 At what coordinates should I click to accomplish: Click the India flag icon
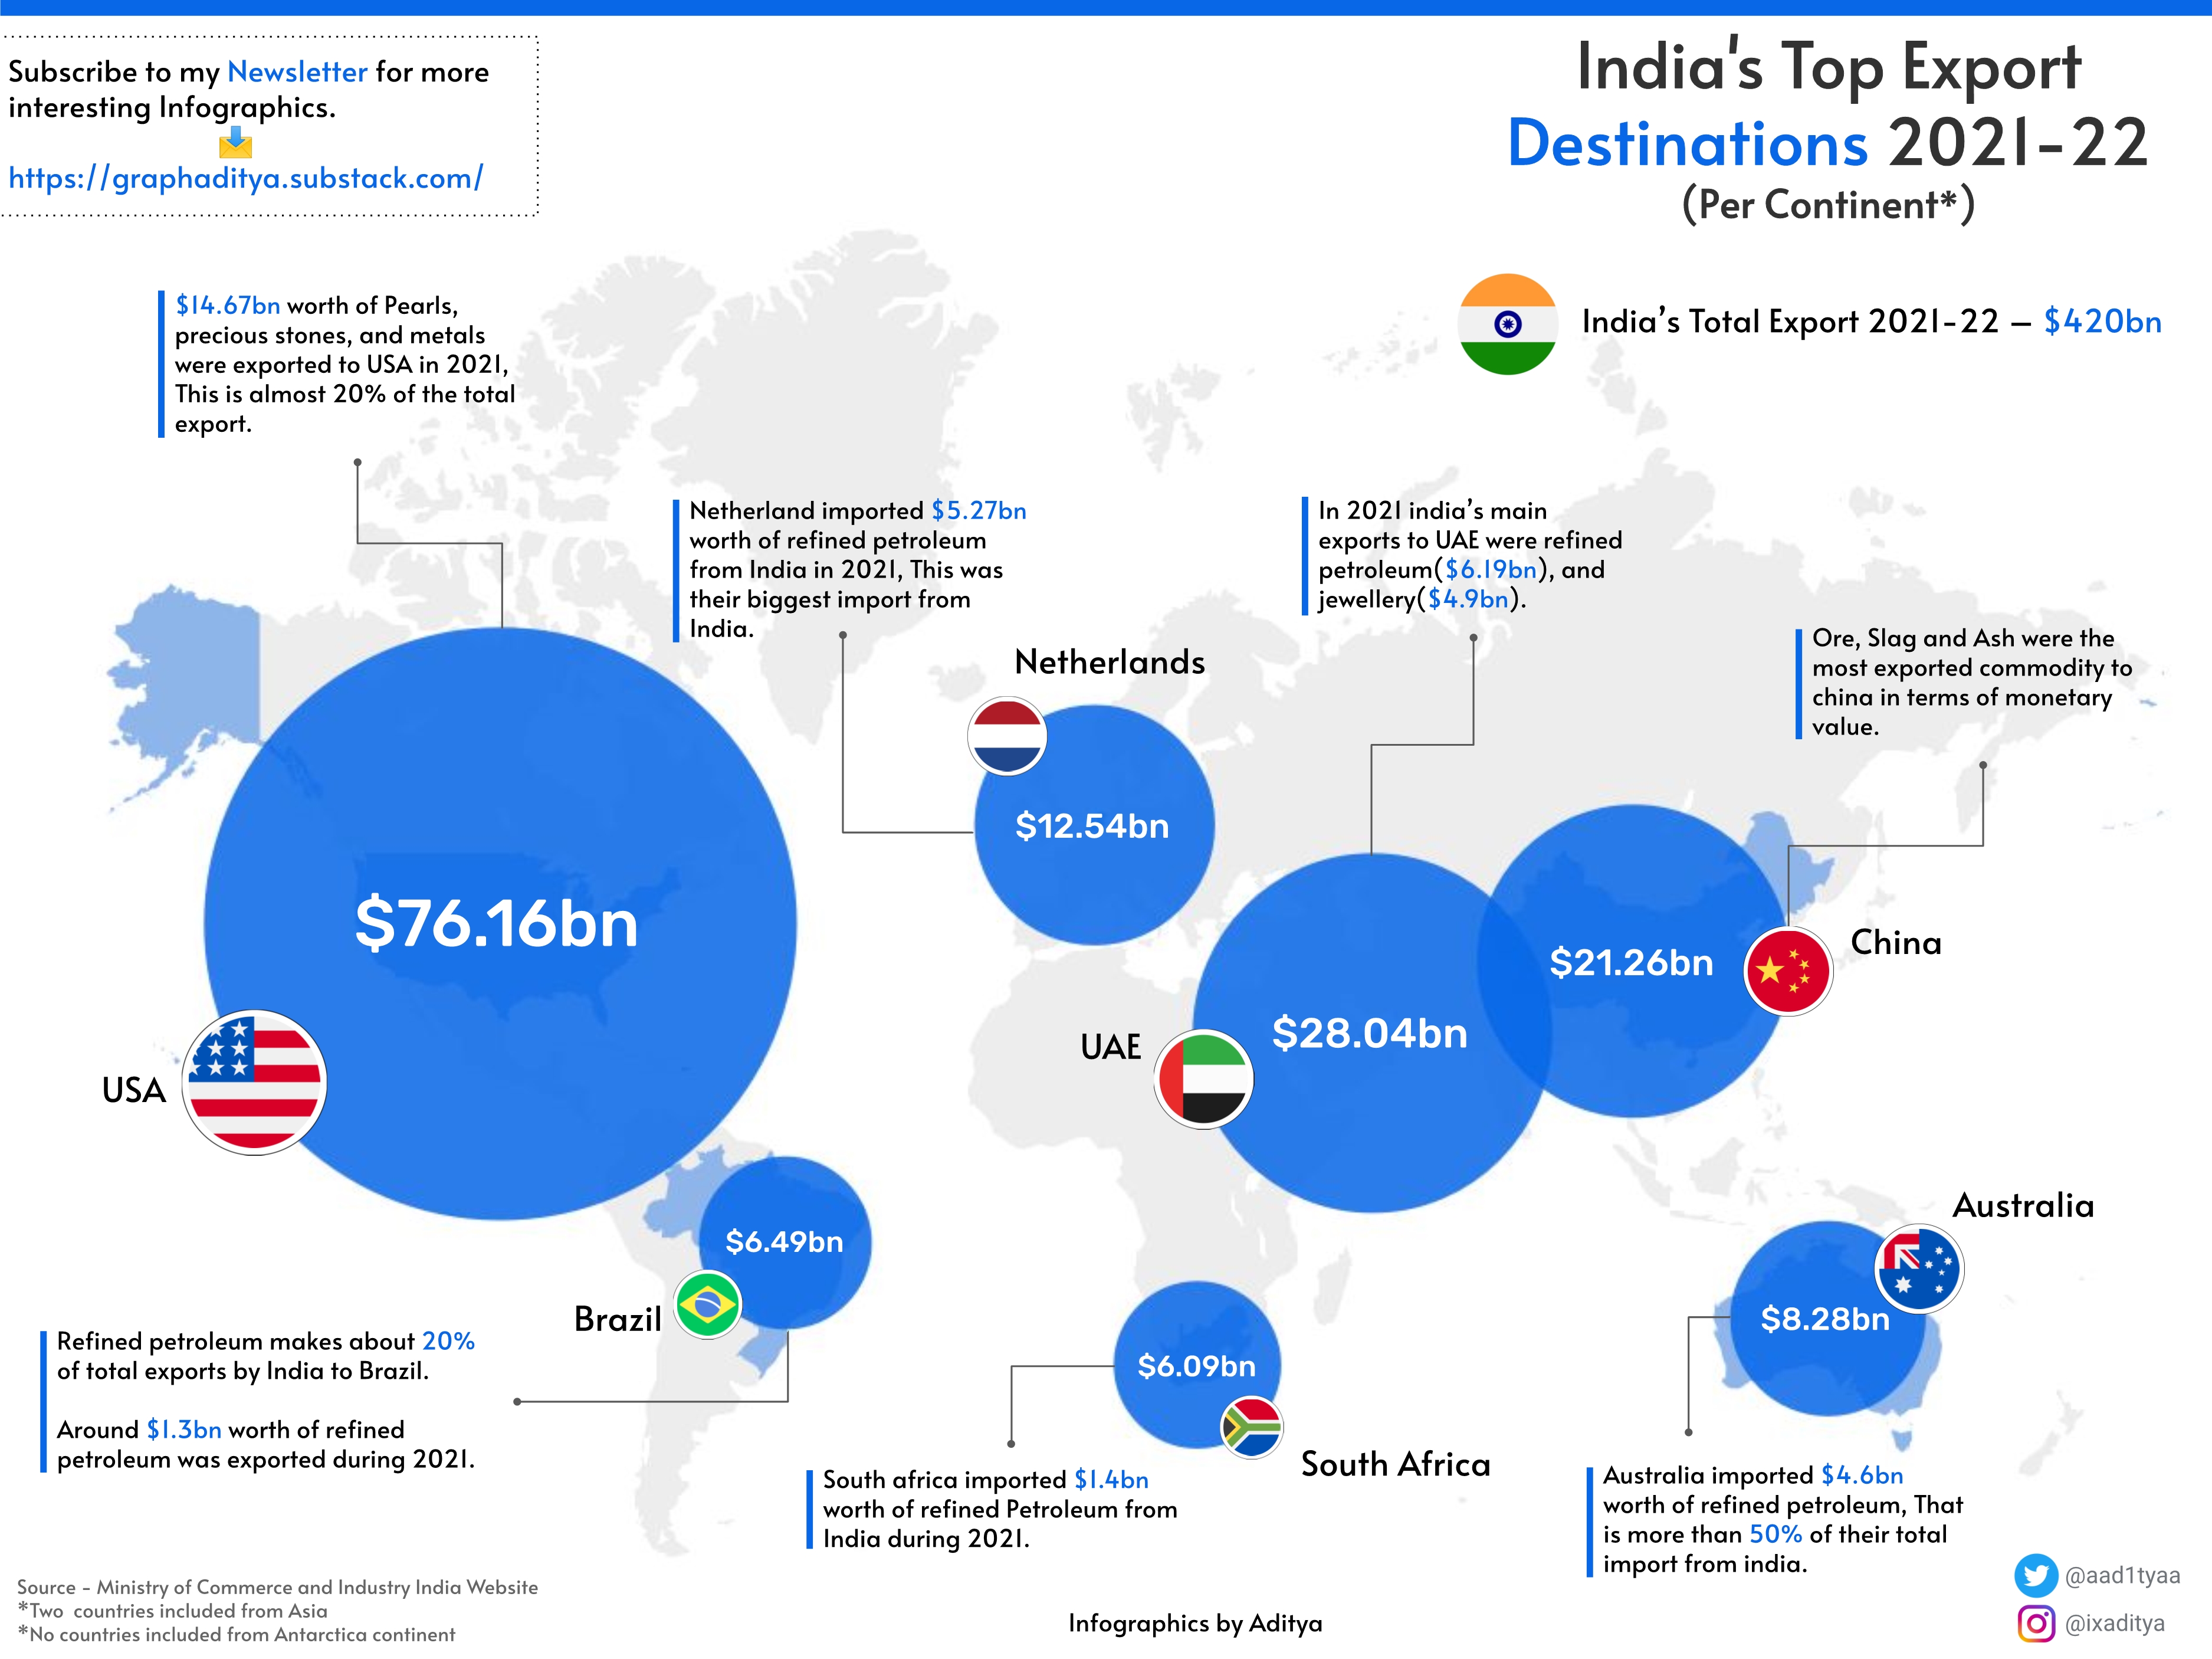click(1507, 324)
